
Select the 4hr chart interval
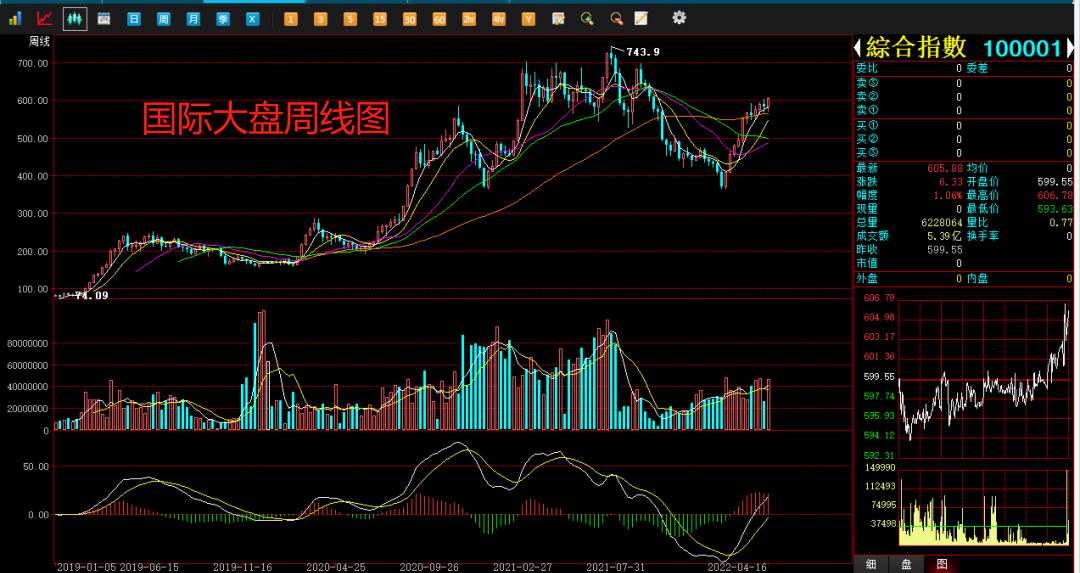499,19
